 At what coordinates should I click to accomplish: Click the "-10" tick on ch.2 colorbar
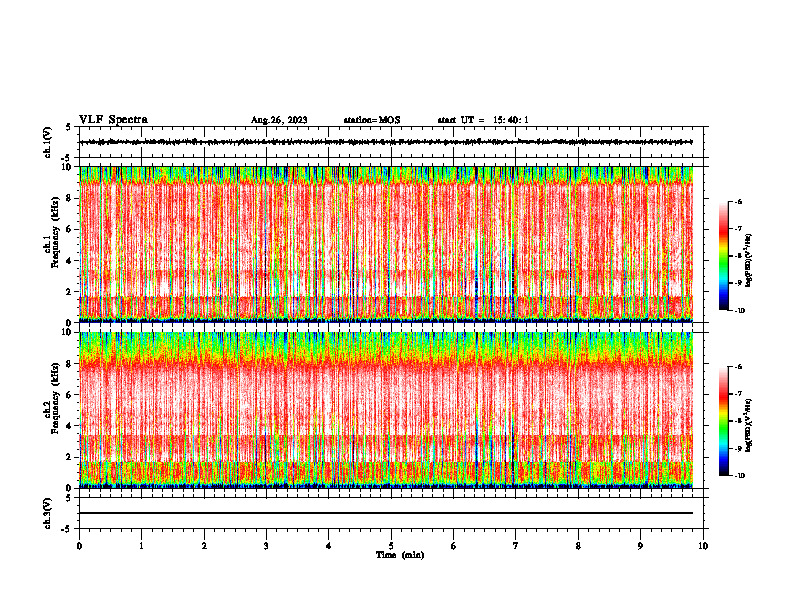pyautogui.click(x=739, y=476)
